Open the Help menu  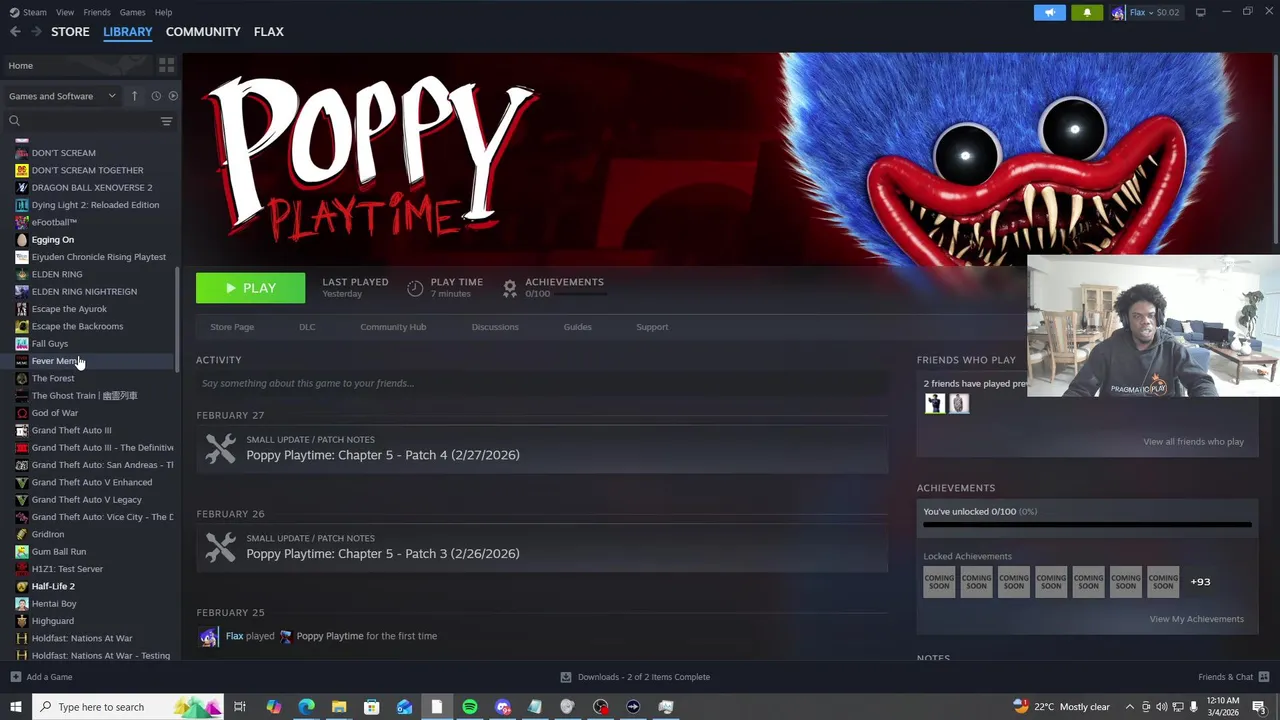[x=163, y=12]
